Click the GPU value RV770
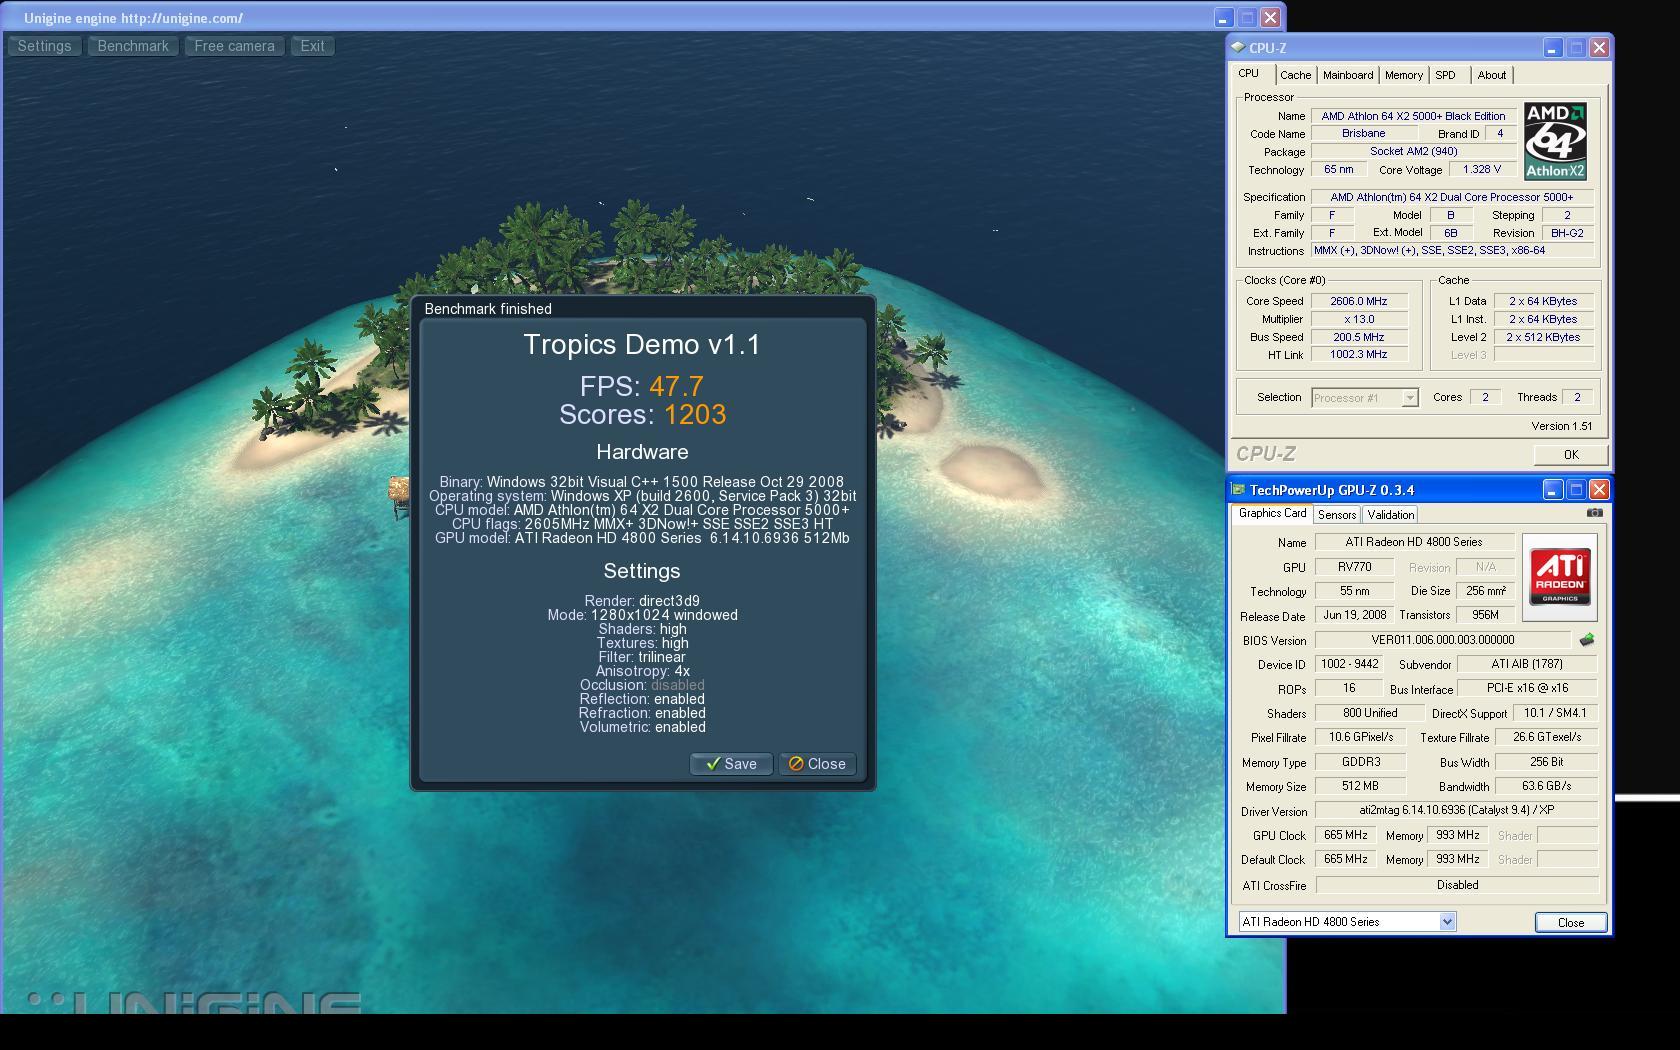 1355,567
